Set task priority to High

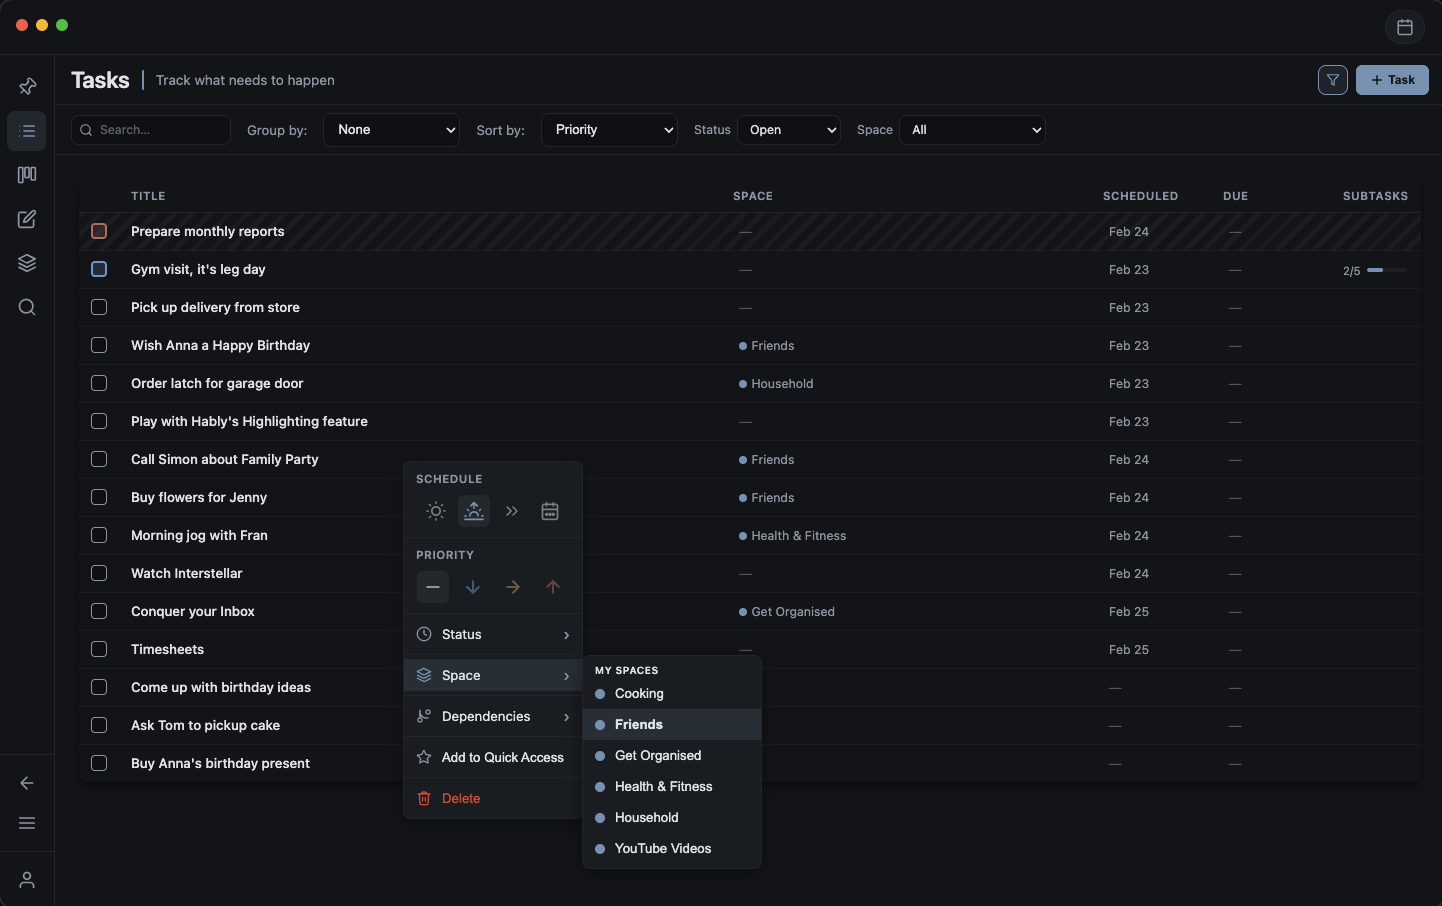click(552, 587)
